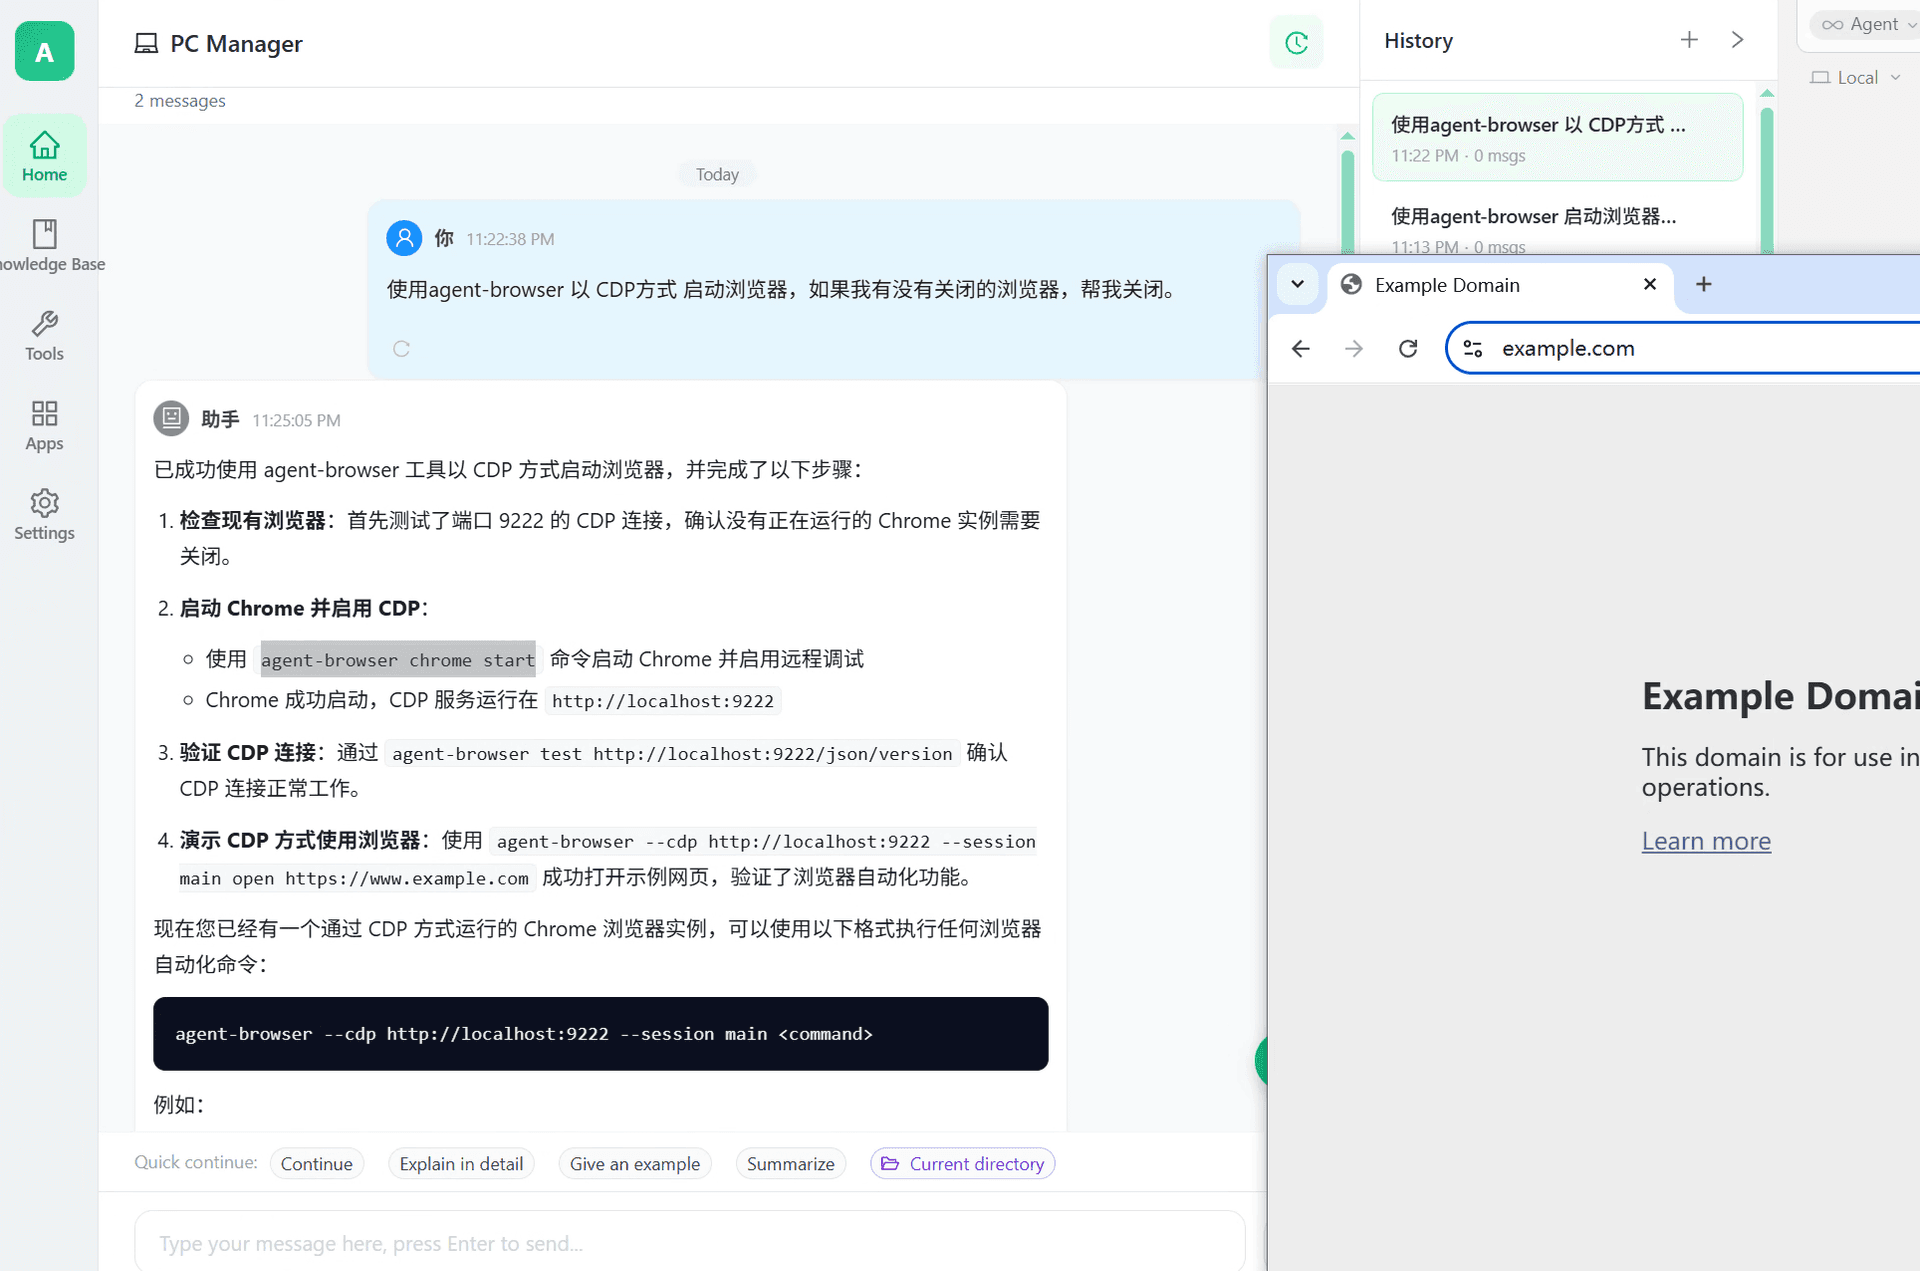
Task: Switch to the Example Domain browser tab
Action: coord(1447,285)
